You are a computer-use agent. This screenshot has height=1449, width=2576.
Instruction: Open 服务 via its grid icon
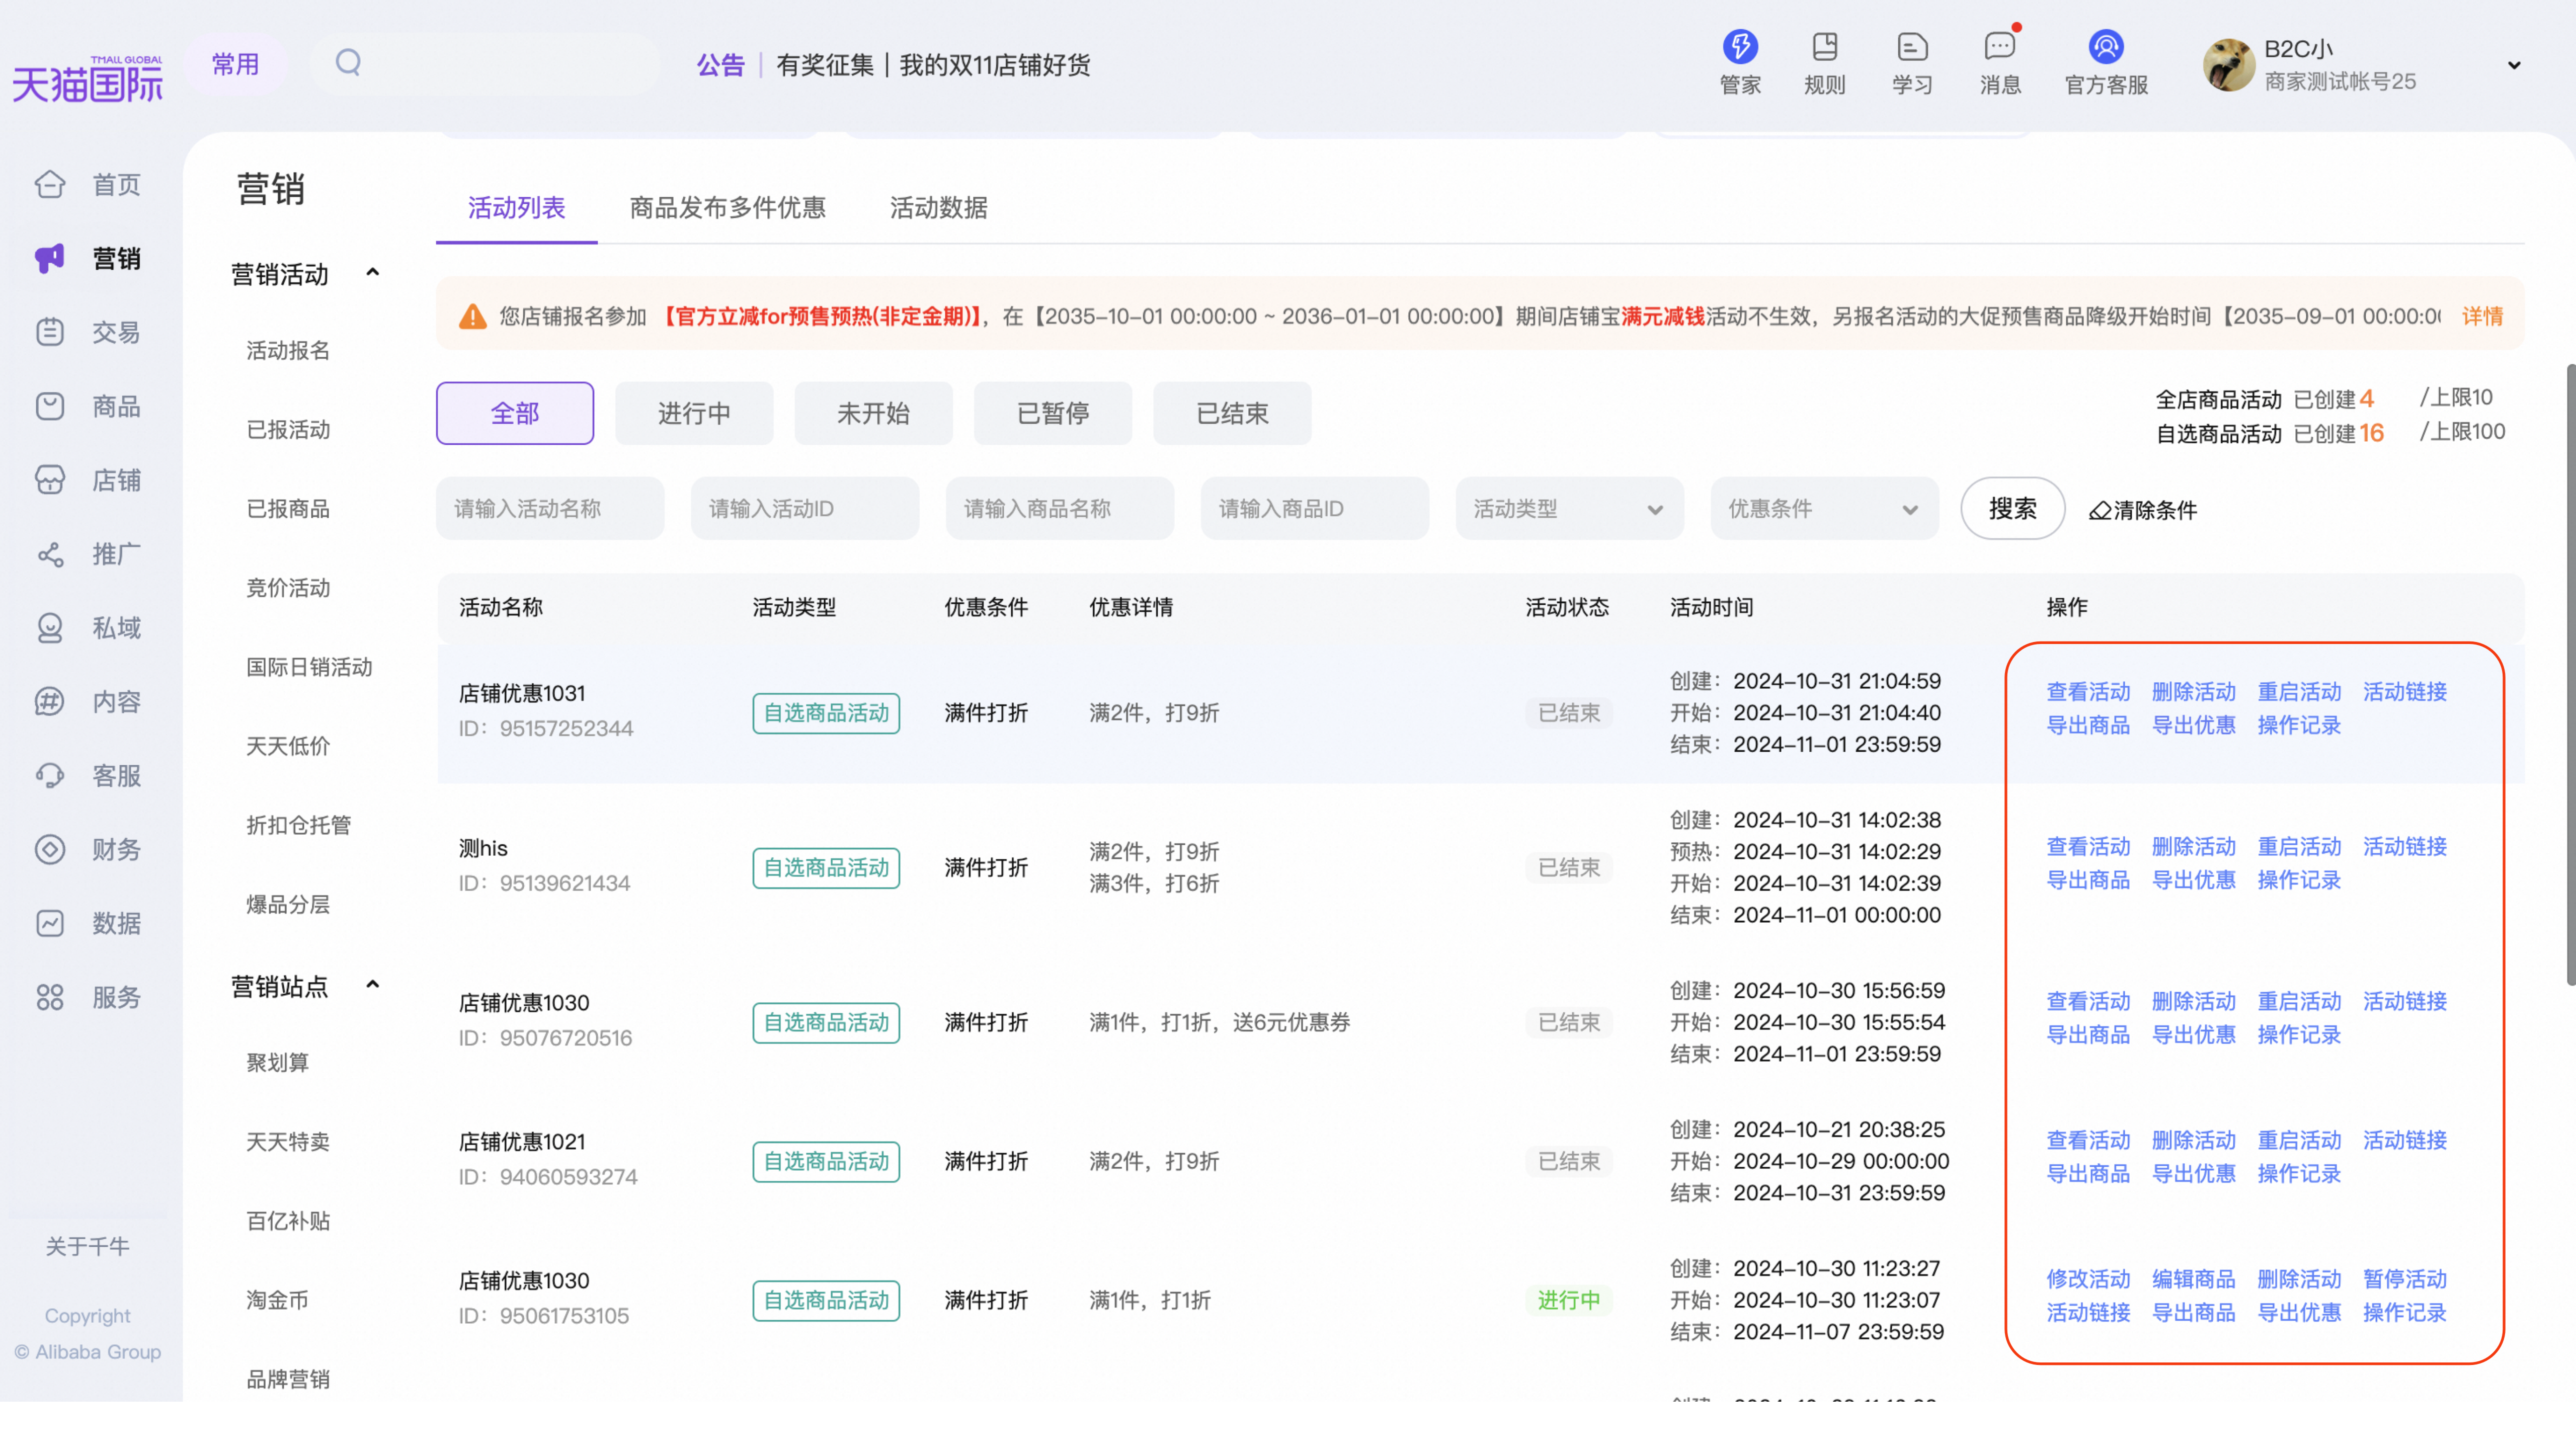[x=50, y=997]
